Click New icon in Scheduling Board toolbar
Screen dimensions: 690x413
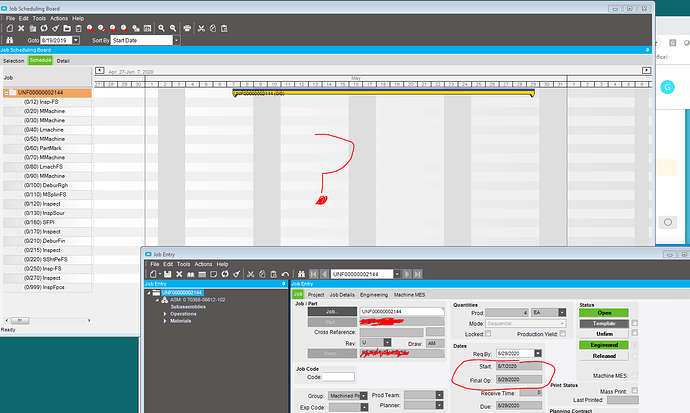coord(9,28)
